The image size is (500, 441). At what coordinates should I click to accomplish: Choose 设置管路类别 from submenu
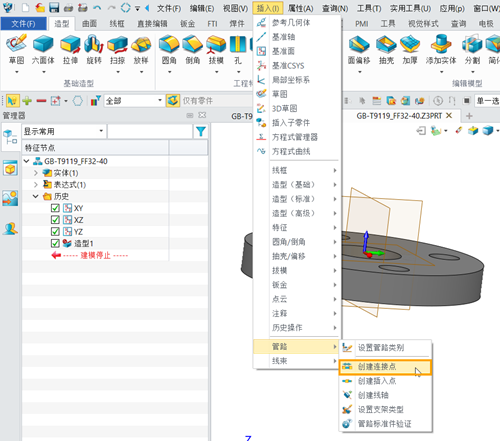click(385, 348)
